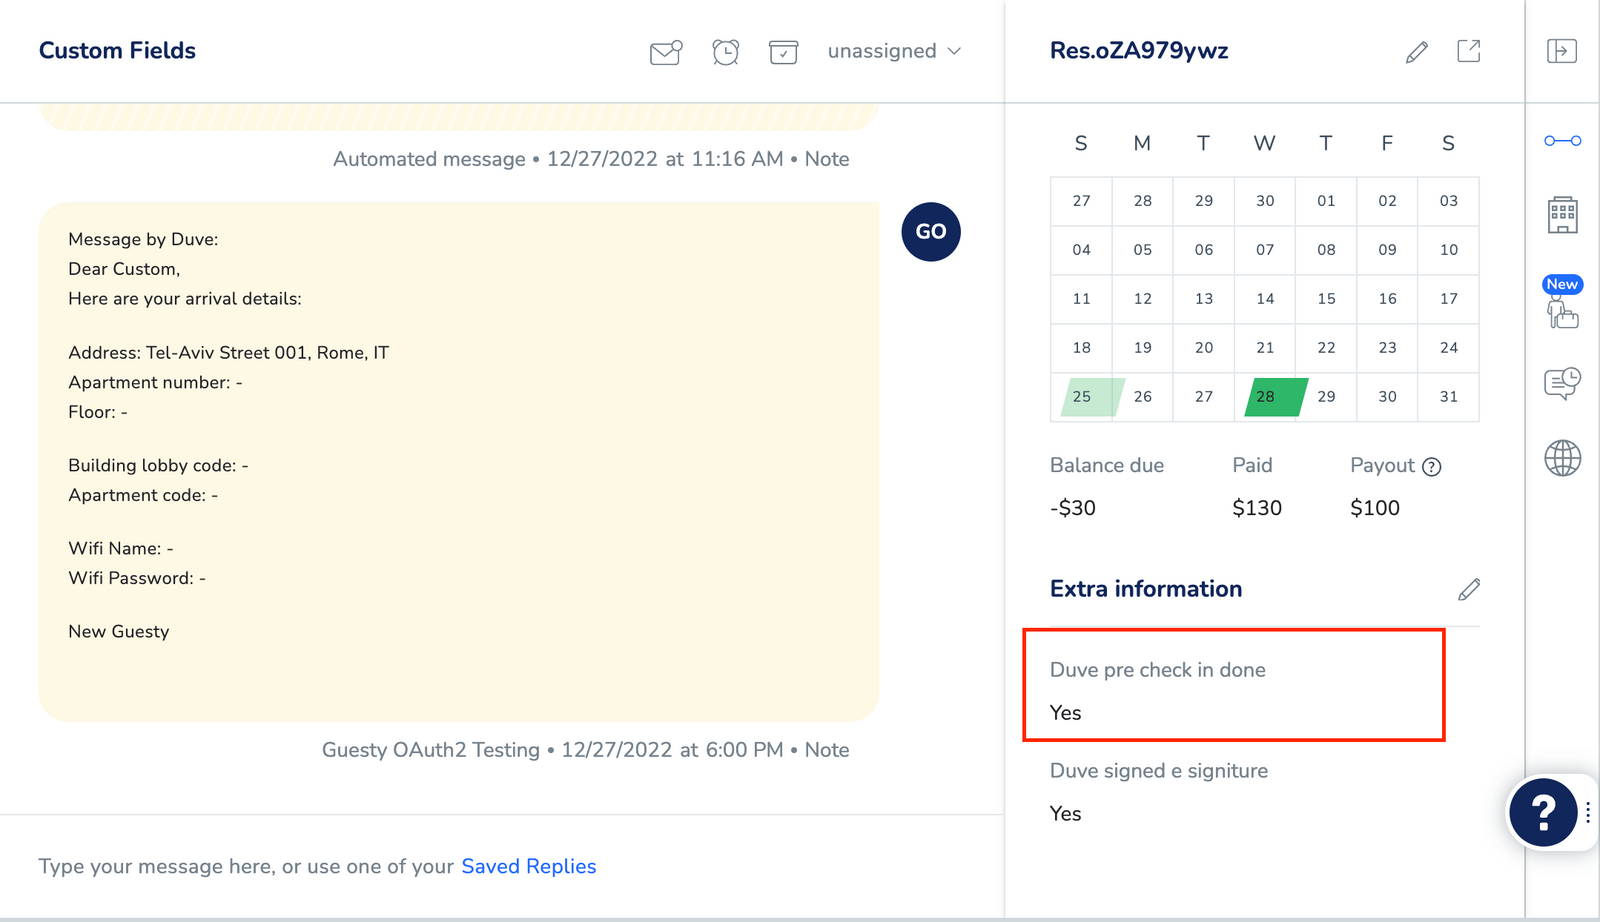Open the three-dot menu beside help
This screenshot has height=922, width=1600.
tap(1588, 812)
